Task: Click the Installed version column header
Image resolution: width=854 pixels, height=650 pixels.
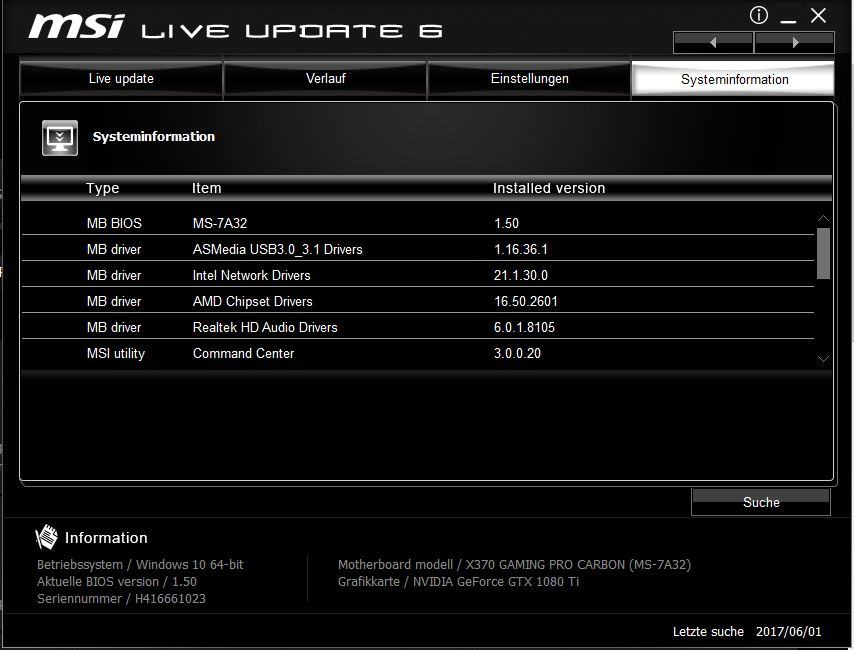Action: [549, 189]
